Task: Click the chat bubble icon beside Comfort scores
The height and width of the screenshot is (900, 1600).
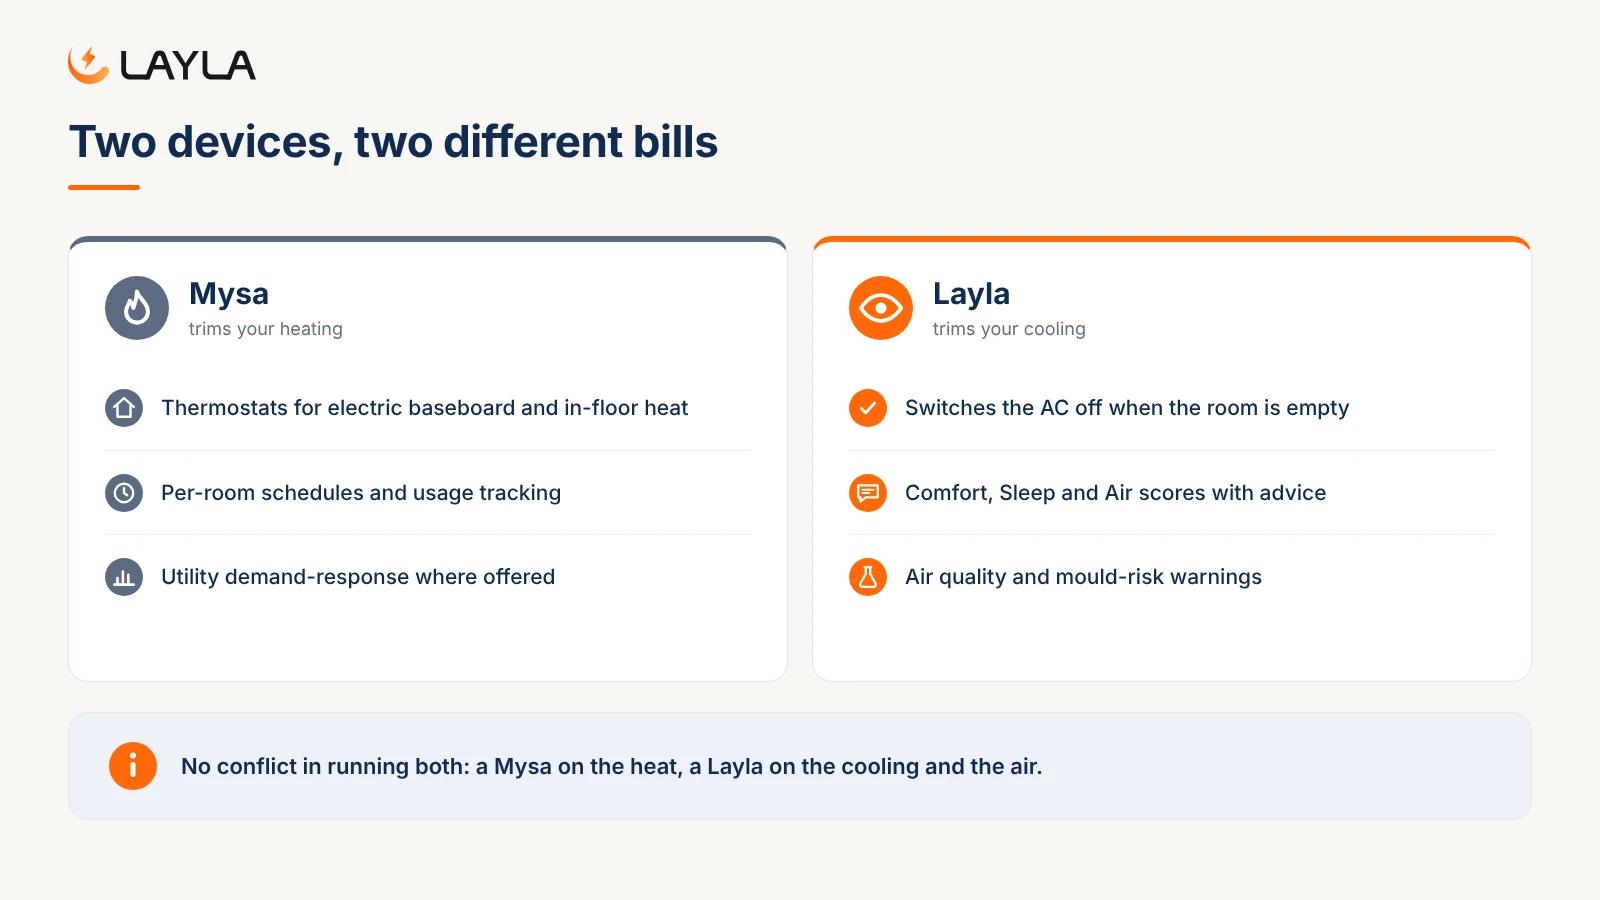Action: [868, 493]
